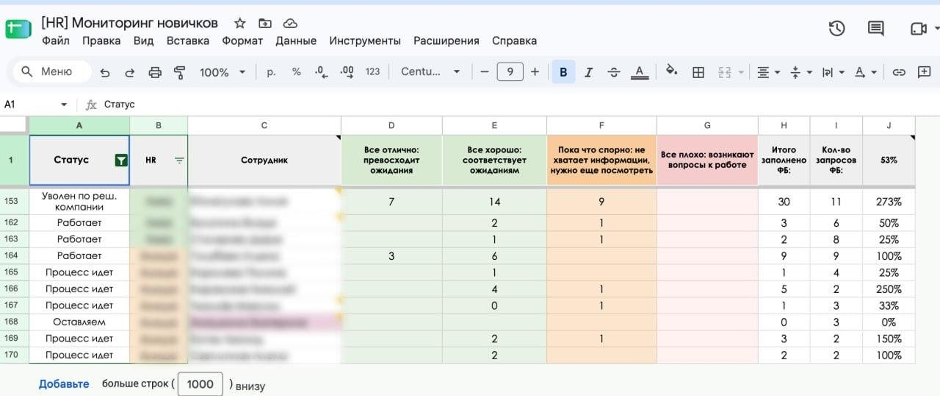Image resolution: width=941 pixels, height=397 pixels.
Task: Open Правка menu
Action: click(101, 41)
